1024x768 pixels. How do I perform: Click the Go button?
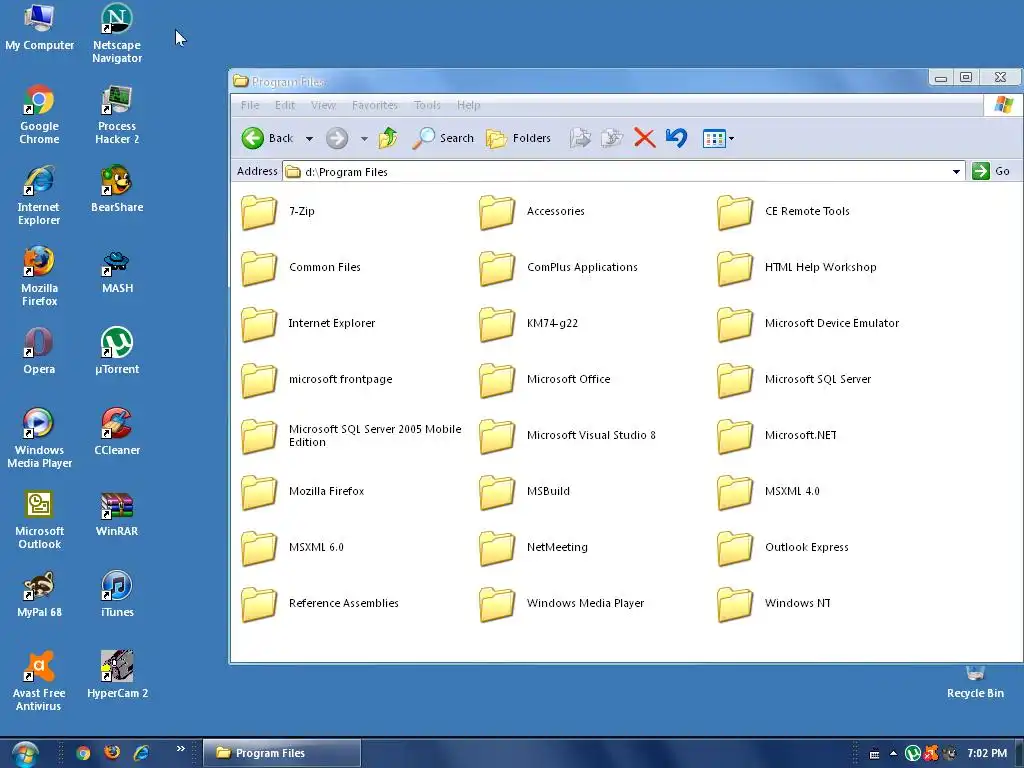click(991, 171)
